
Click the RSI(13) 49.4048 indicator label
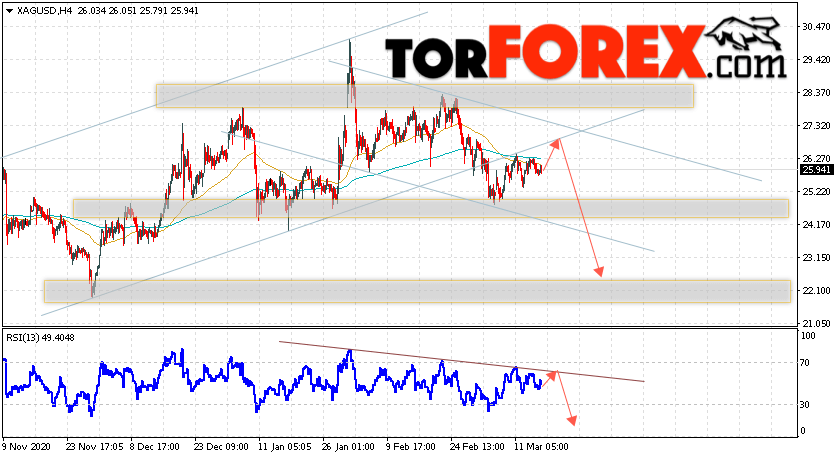40,338
